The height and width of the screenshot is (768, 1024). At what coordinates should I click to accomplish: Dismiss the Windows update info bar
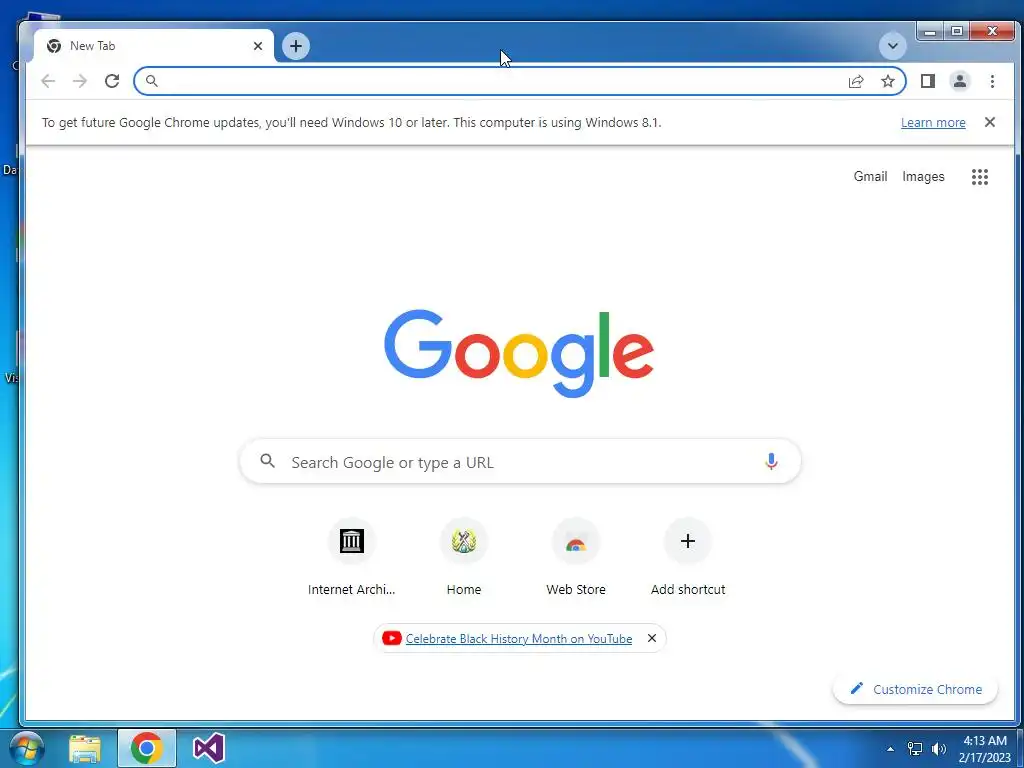(x=990, y=122)
